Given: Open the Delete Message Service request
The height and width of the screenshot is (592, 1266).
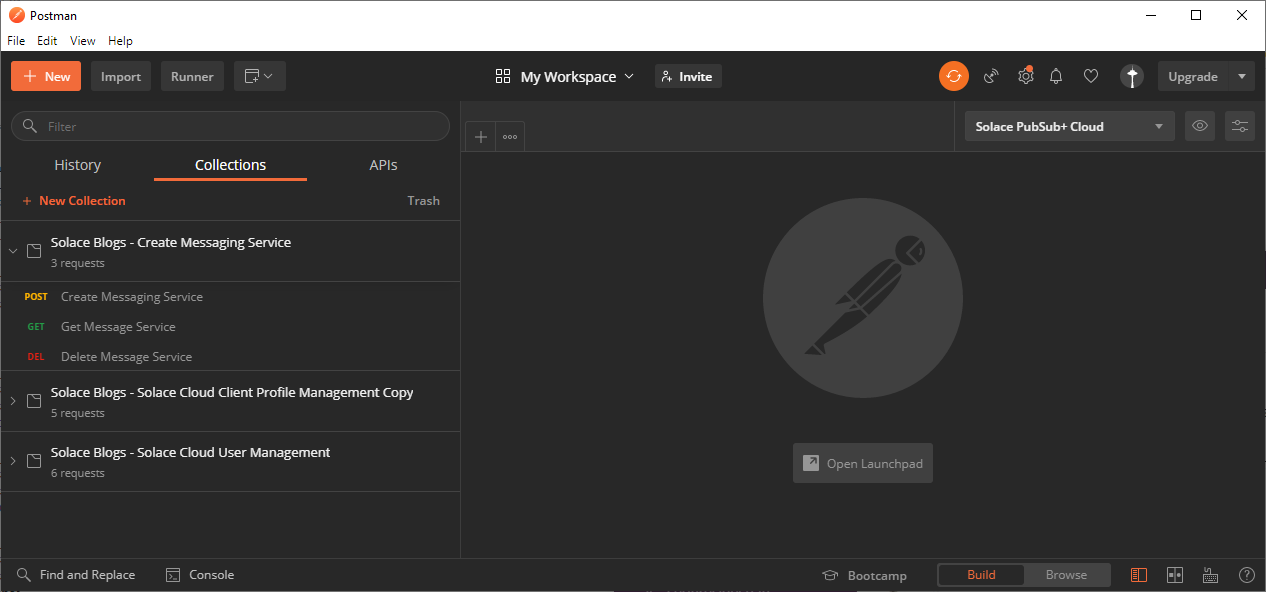Looking at the screenshot, I should (126, 357).
